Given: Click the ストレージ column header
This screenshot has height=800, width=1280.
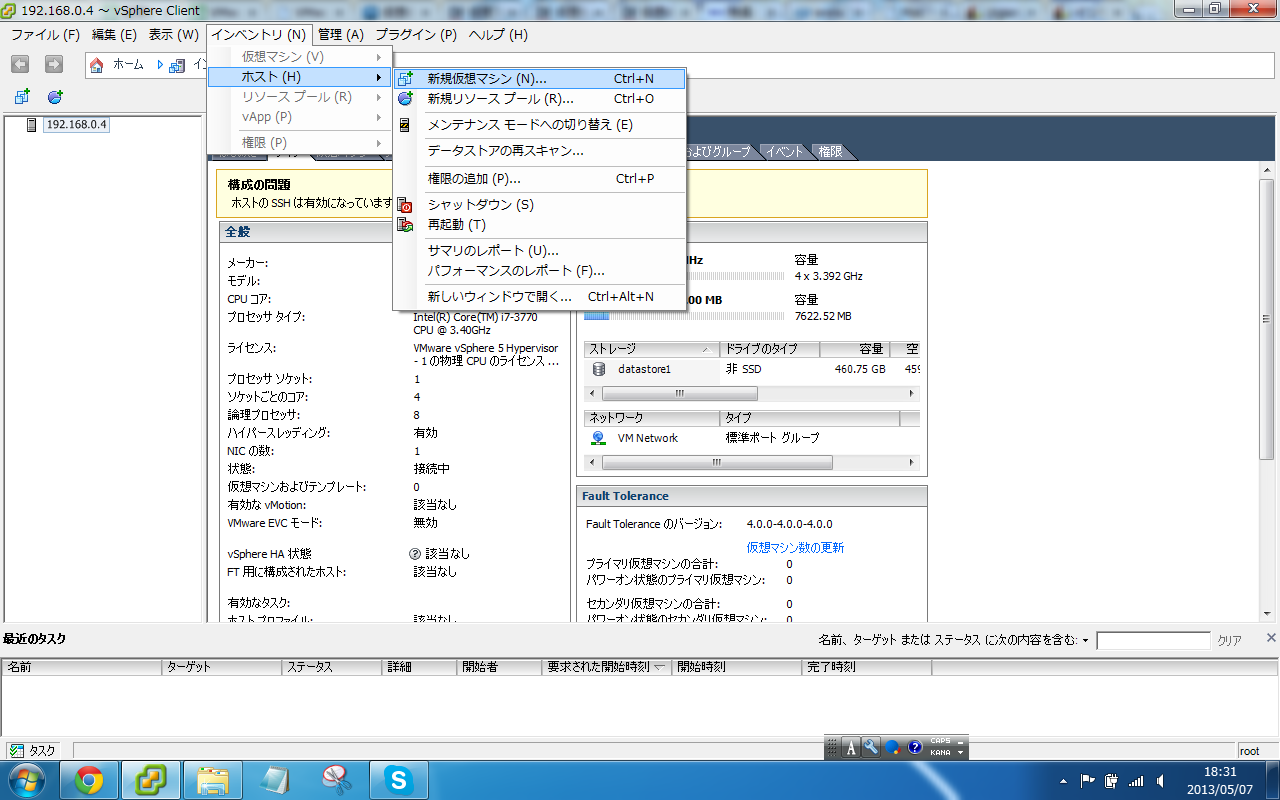Looking at the screenshot, I should (651, 350).
